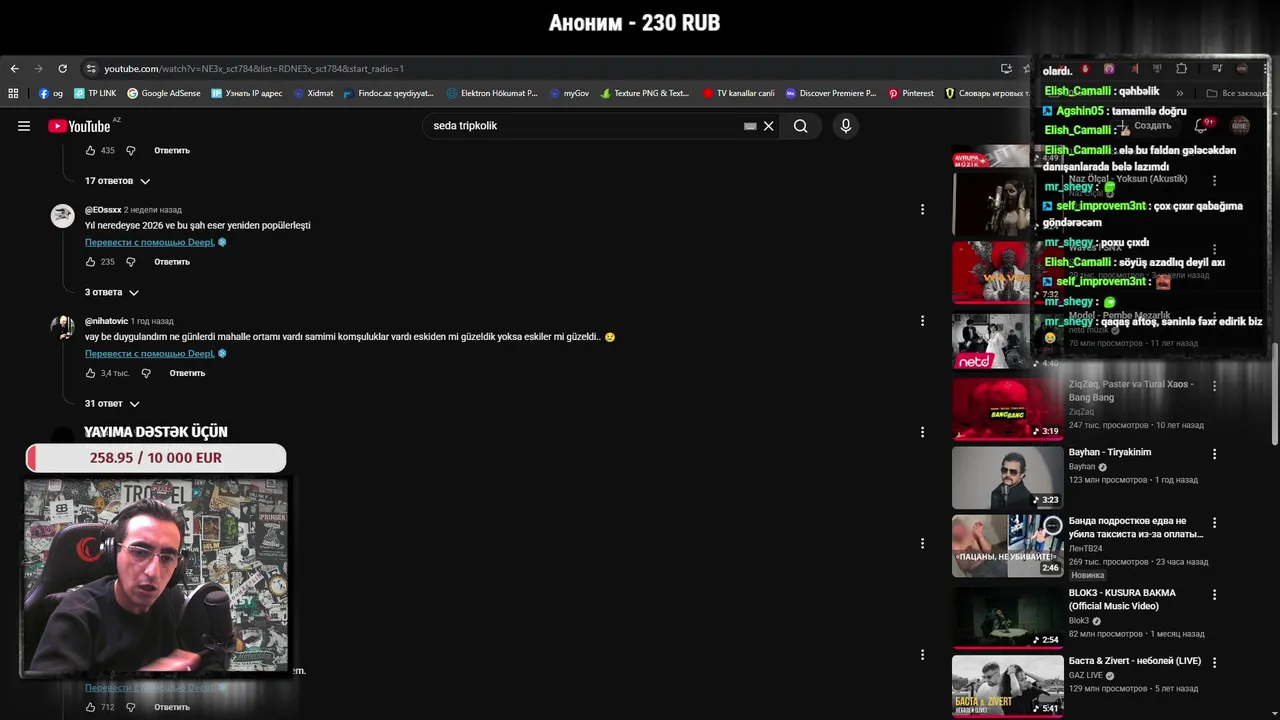Reply to @EOssxx comment via Ответить

172,262
